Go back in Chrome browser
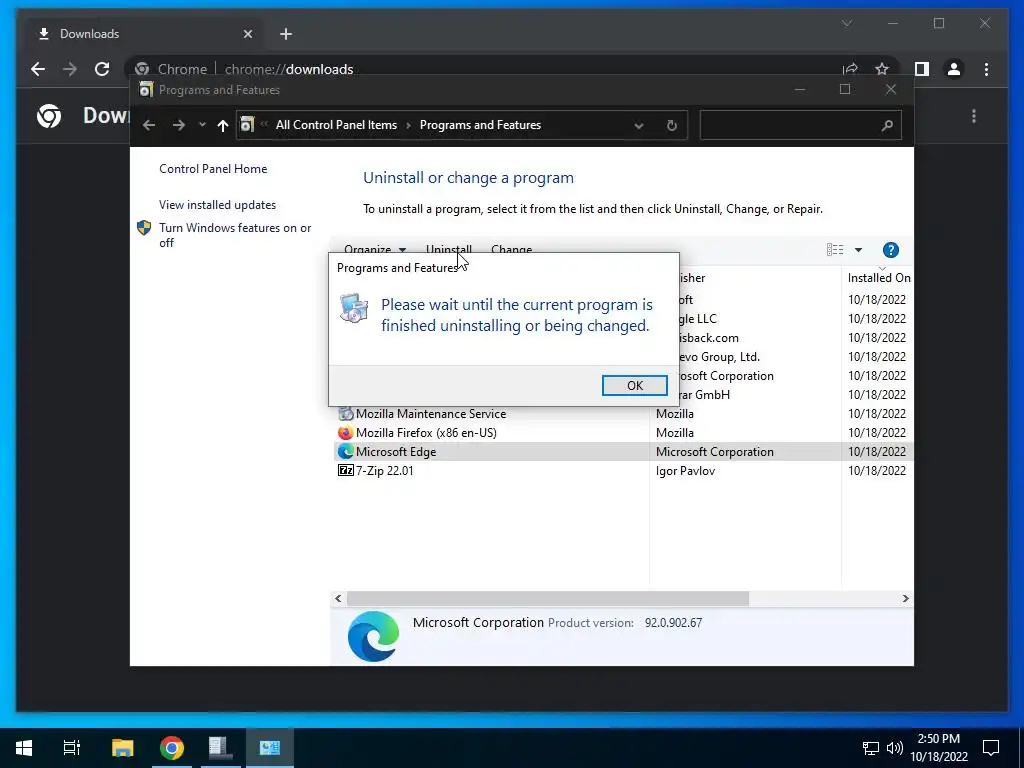Screen dimensions: 1024x768 coord(38,69)
